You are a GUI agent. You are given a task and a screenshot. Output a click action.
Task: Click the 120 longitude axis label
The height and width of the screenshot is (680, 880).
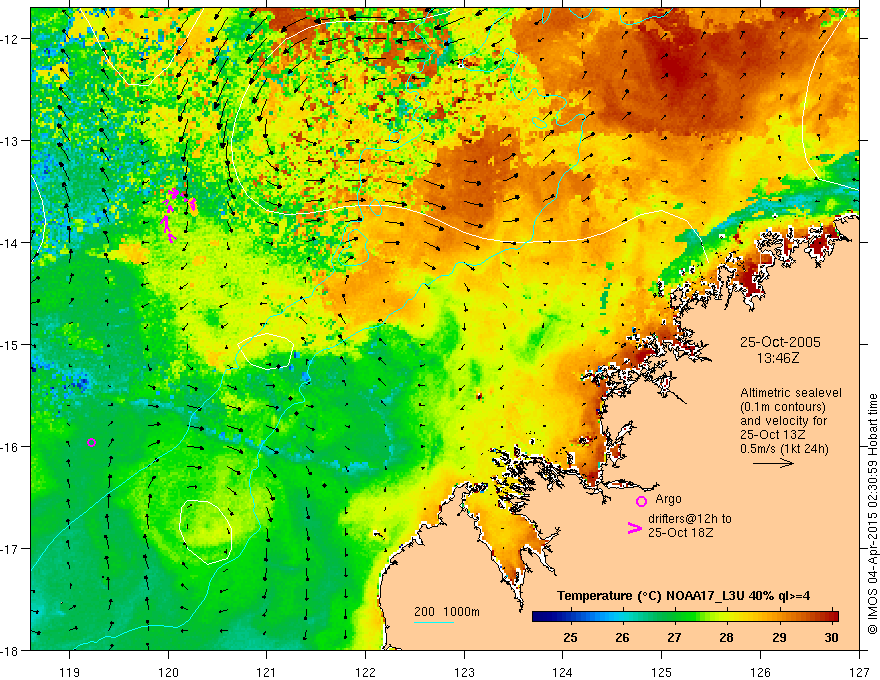pyautogui.click(x=168, y=672)
